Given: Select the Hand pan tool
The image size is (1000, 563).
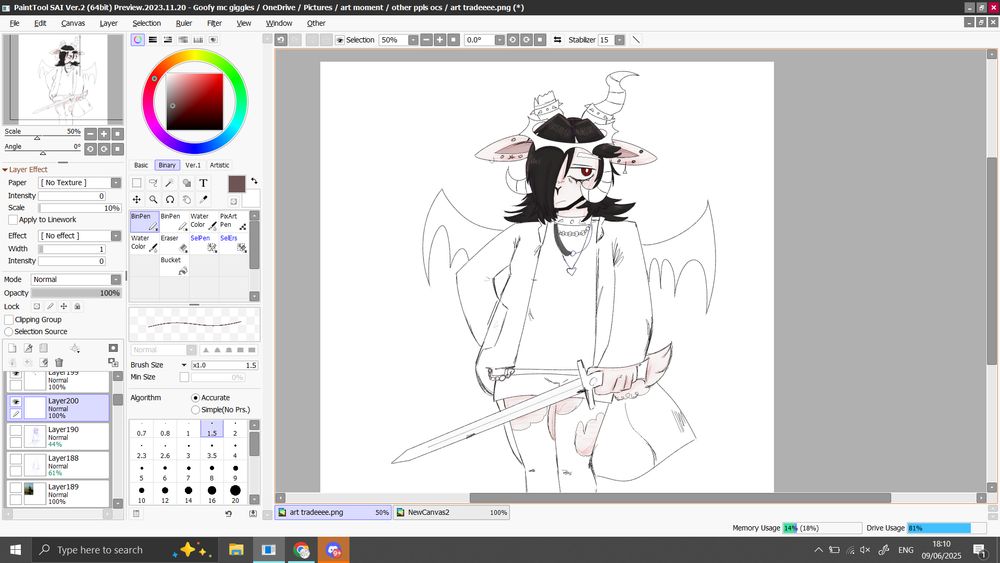Looking at the screenshot, I should point(186,200).
